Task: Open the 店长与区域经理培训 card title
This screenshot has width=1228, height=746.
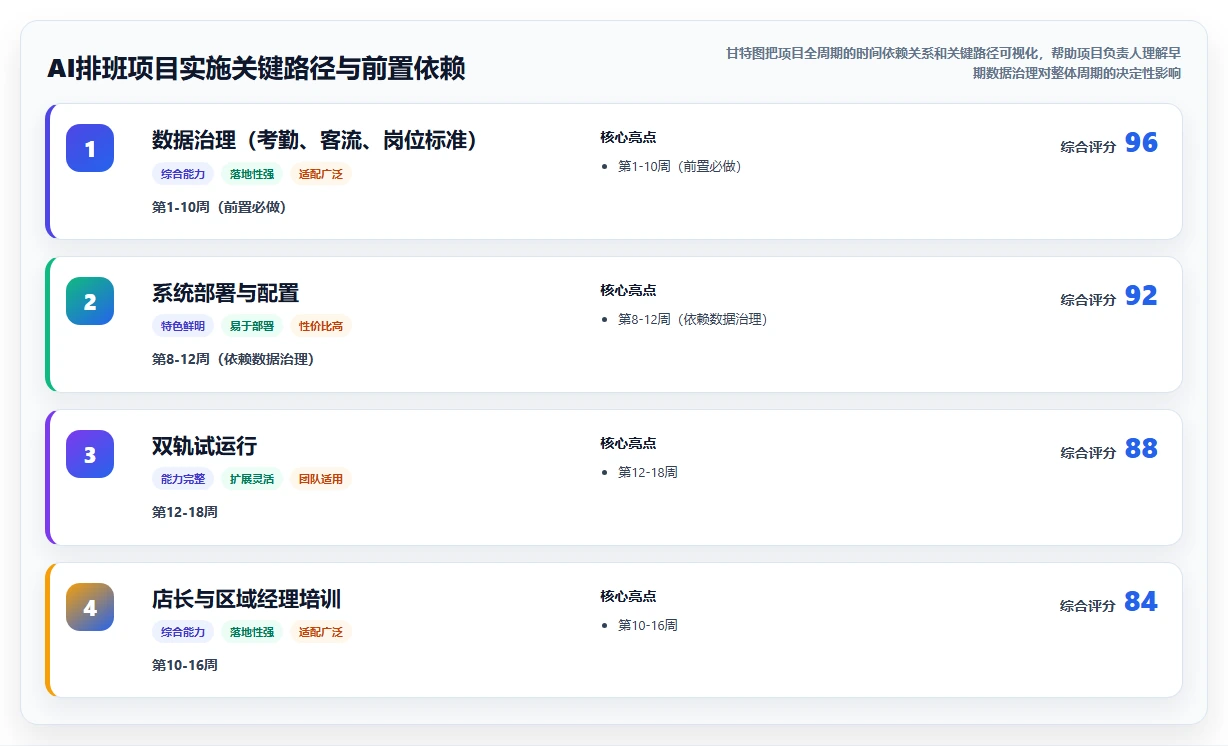Action: tap(247, 599)
